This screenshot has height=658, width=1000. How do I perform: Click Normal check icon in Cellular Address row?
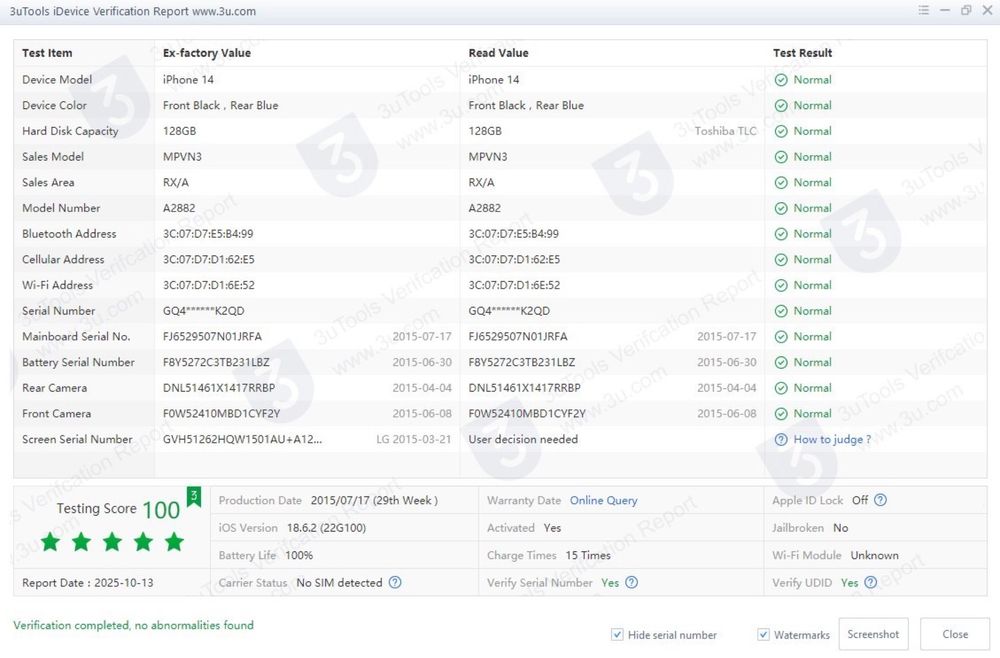point(781,260)
